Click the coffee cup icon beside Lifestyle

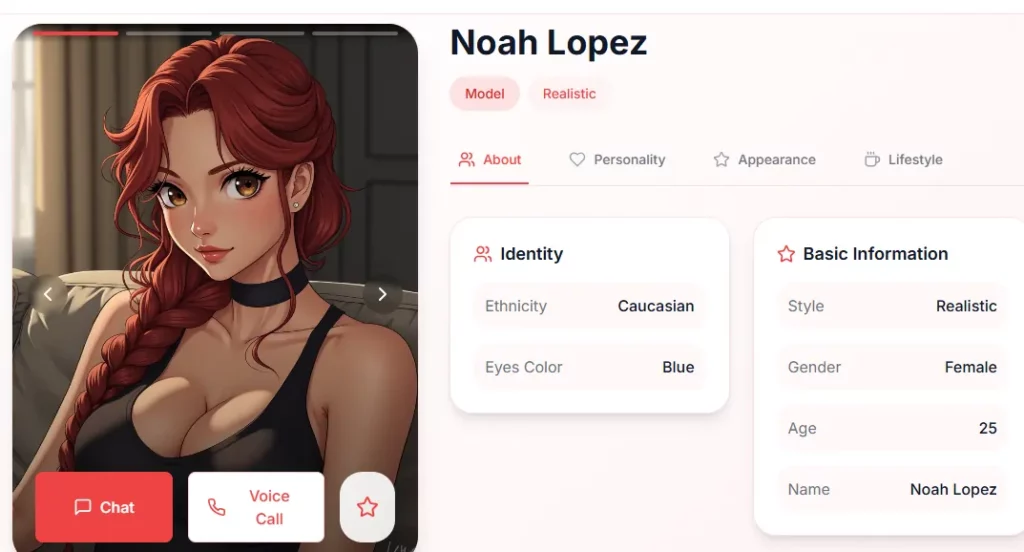tap(872, 159)
